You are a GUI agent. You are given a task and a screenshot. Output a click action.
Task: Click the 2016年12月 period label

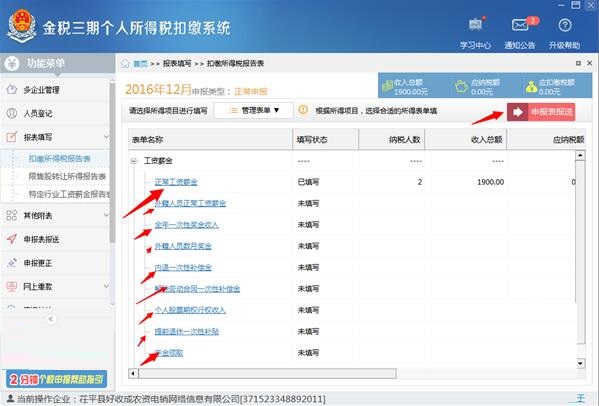tap(158, 89)
